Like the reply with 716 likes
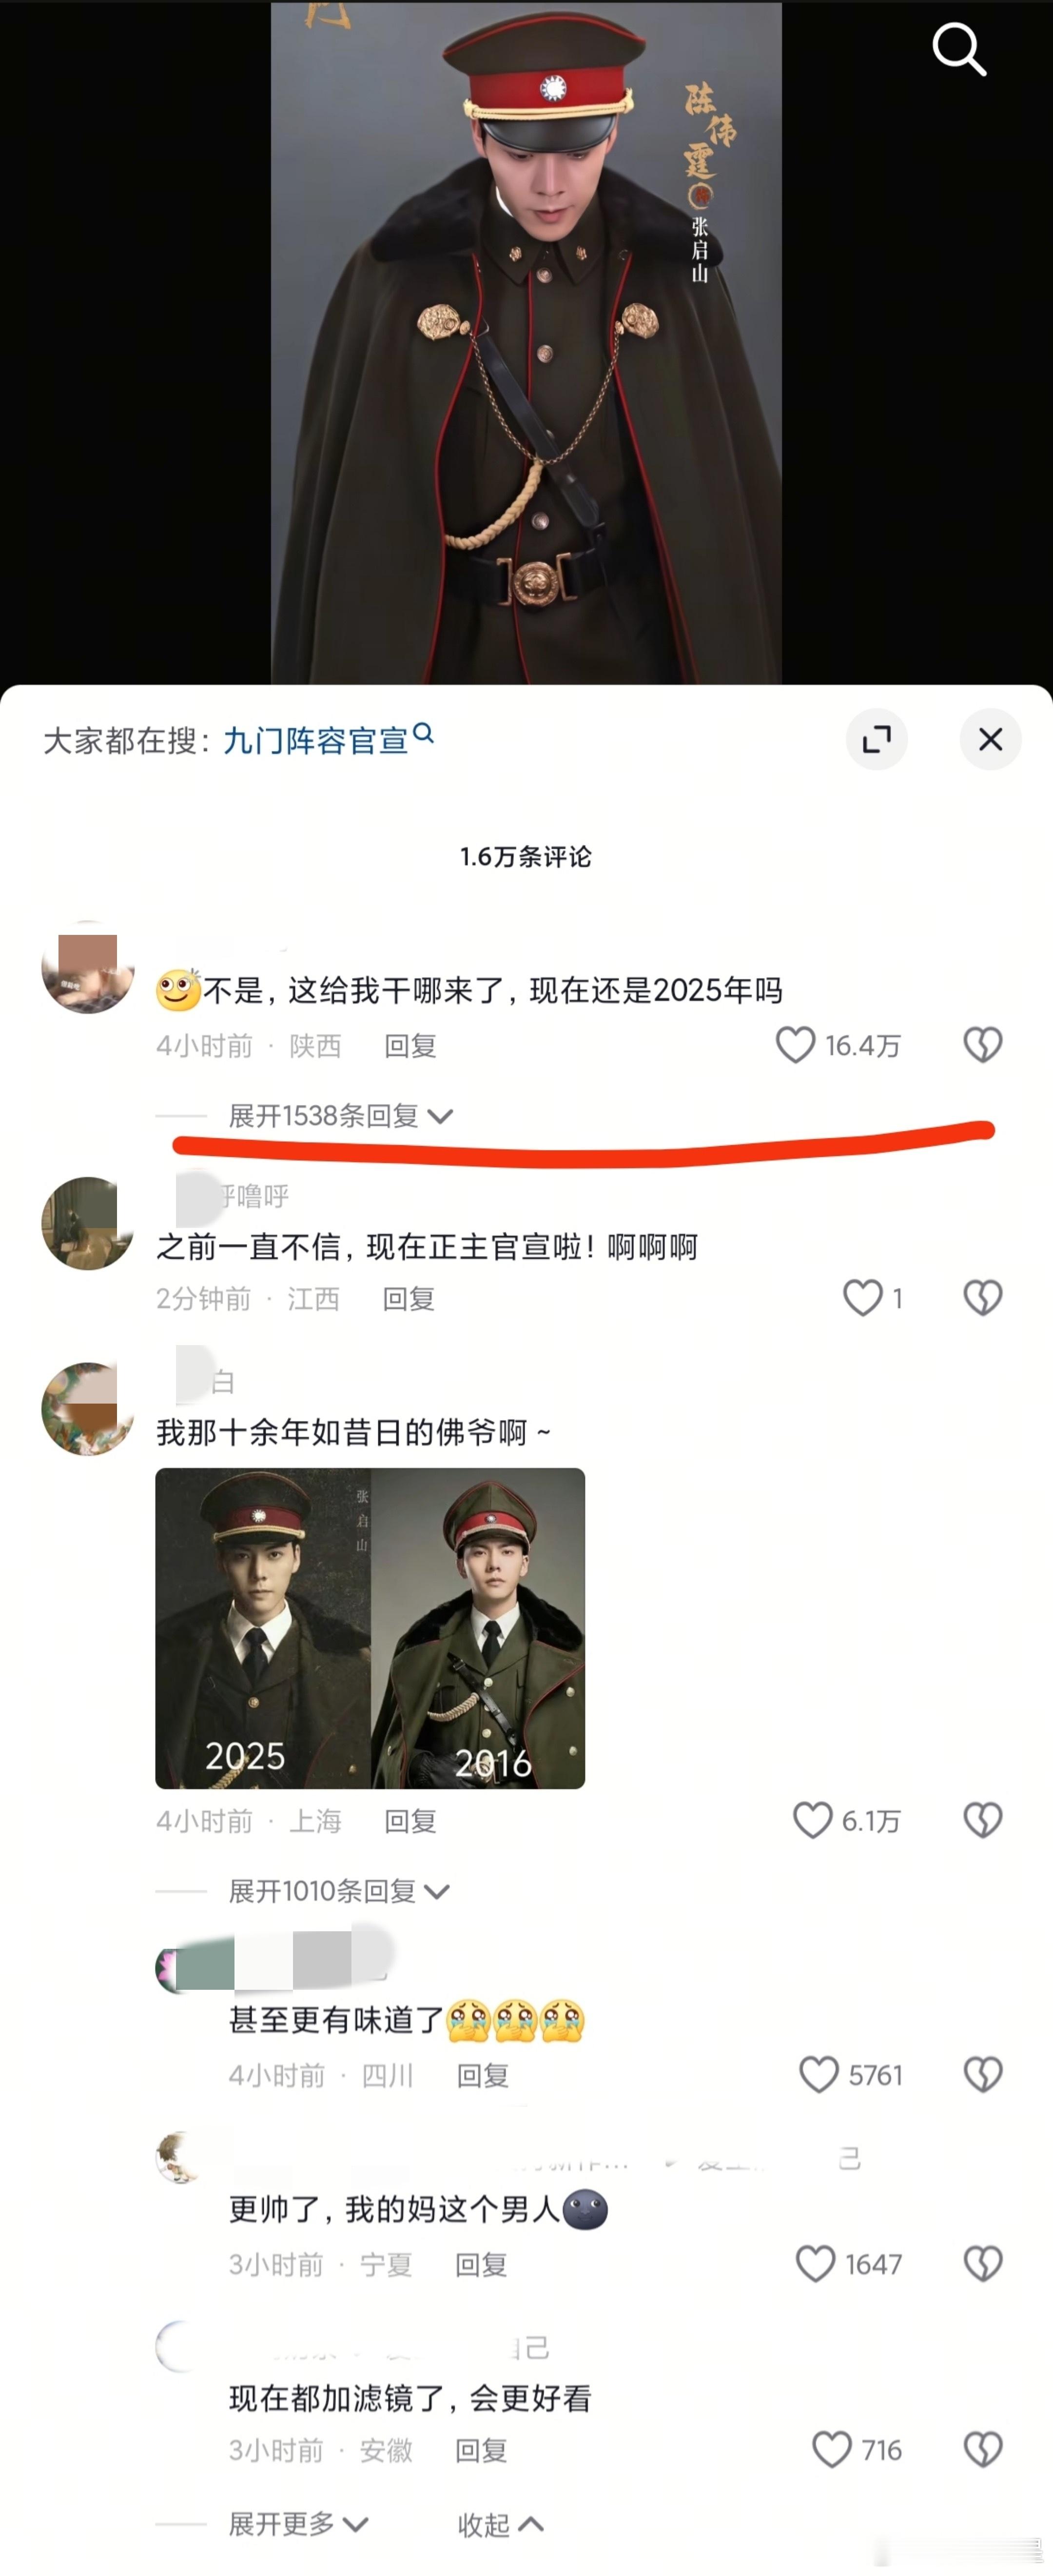This screenshot has width=1053, height=2576. coord(832,2449)
